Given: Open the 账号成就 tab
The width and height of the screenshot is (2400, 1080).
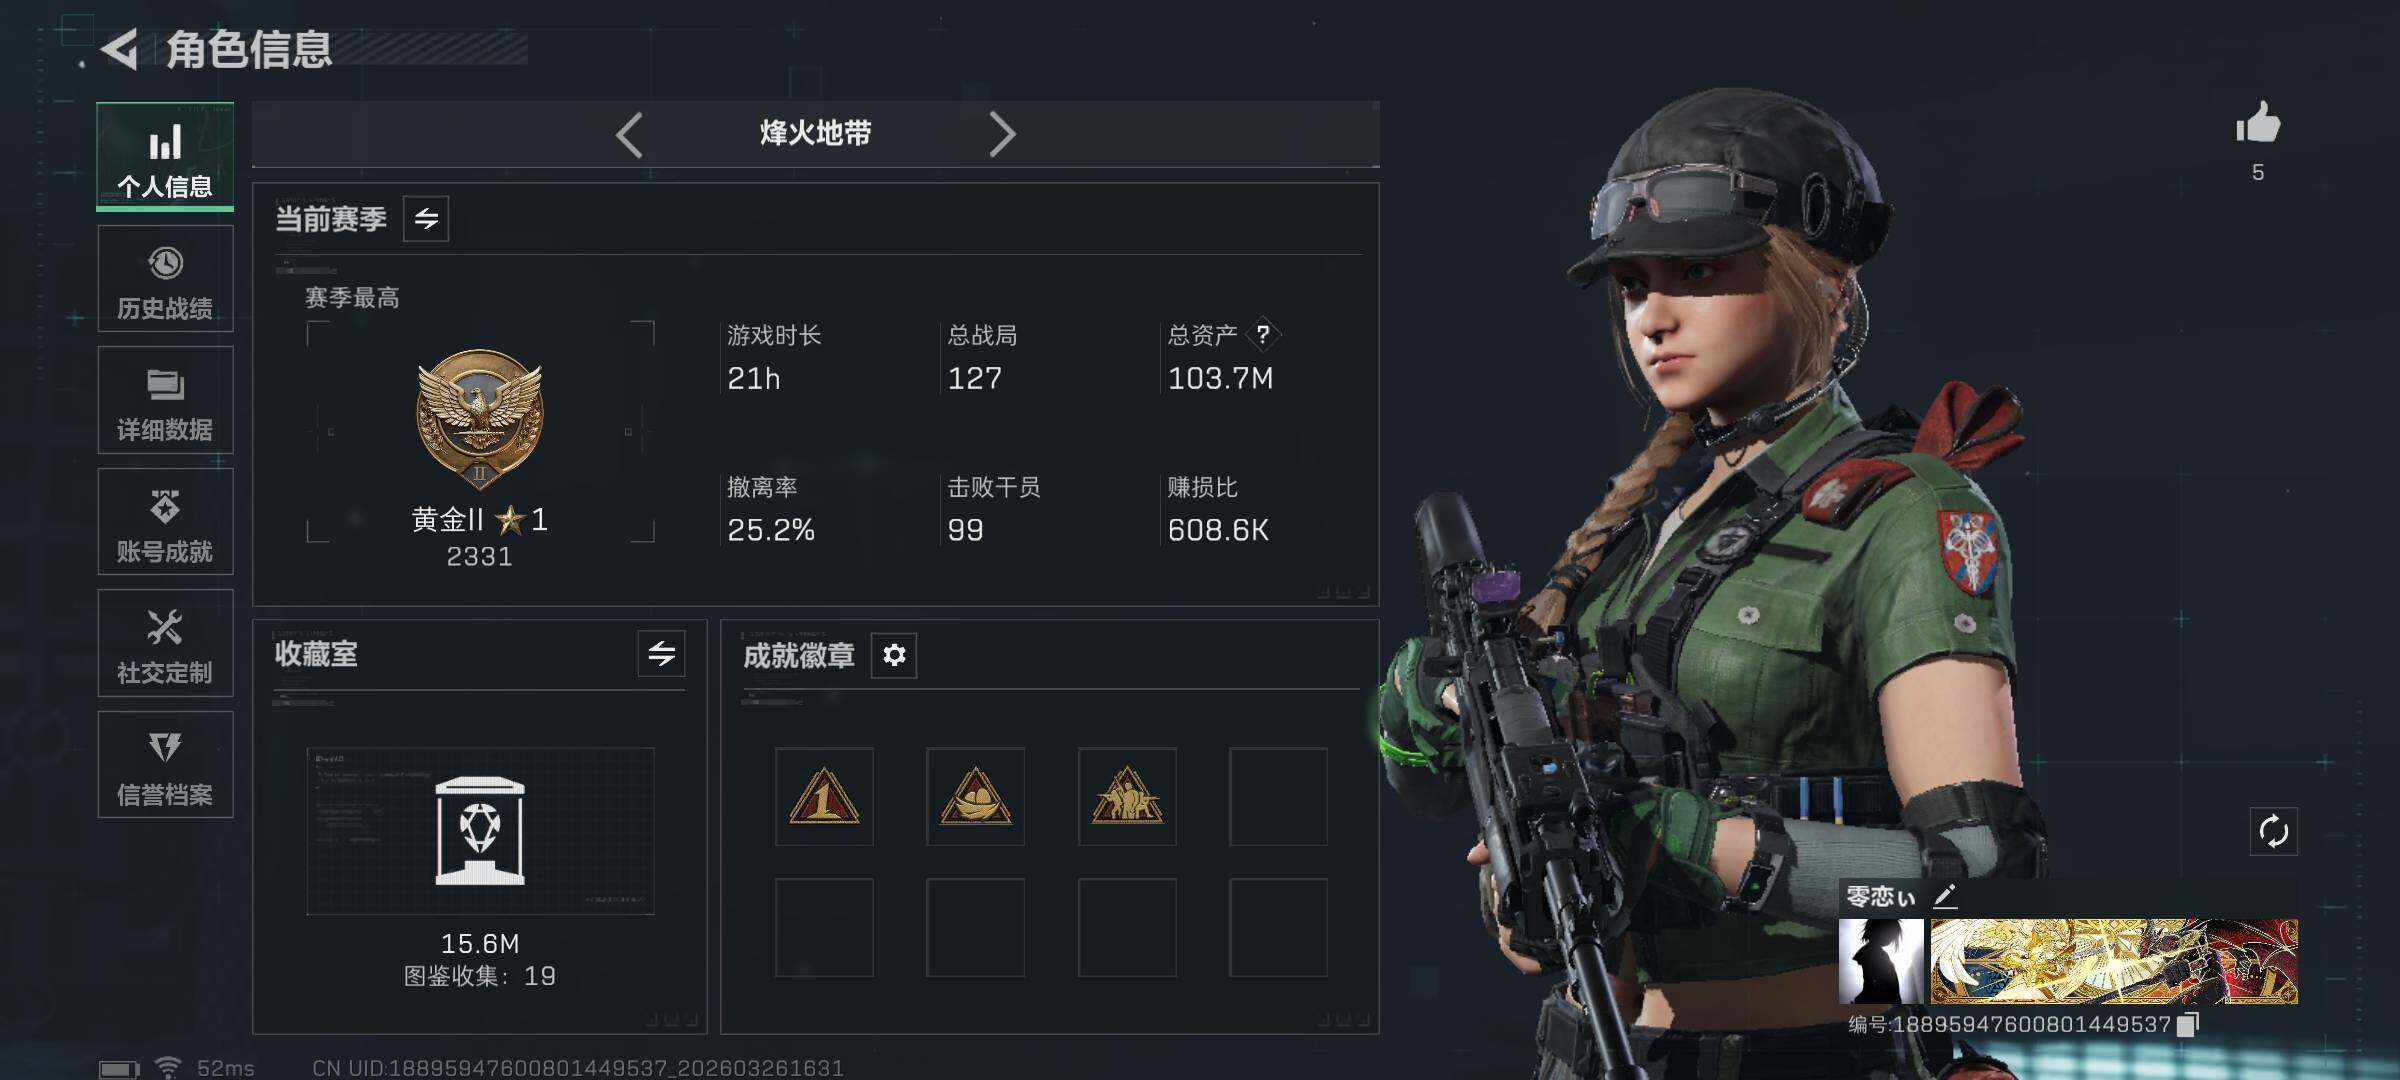Looking at the screenshot, I should coord(165,522).
